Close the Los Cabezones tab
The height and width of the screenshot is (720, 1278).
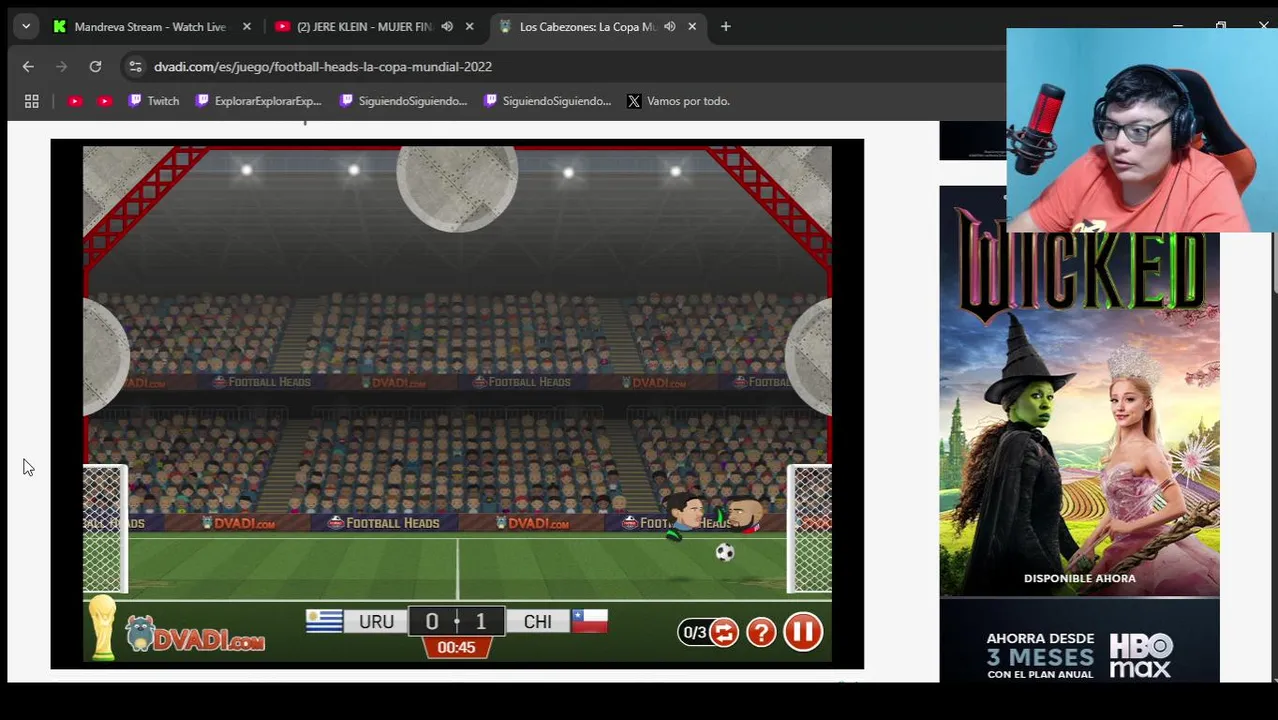click(x=692, y=27)
